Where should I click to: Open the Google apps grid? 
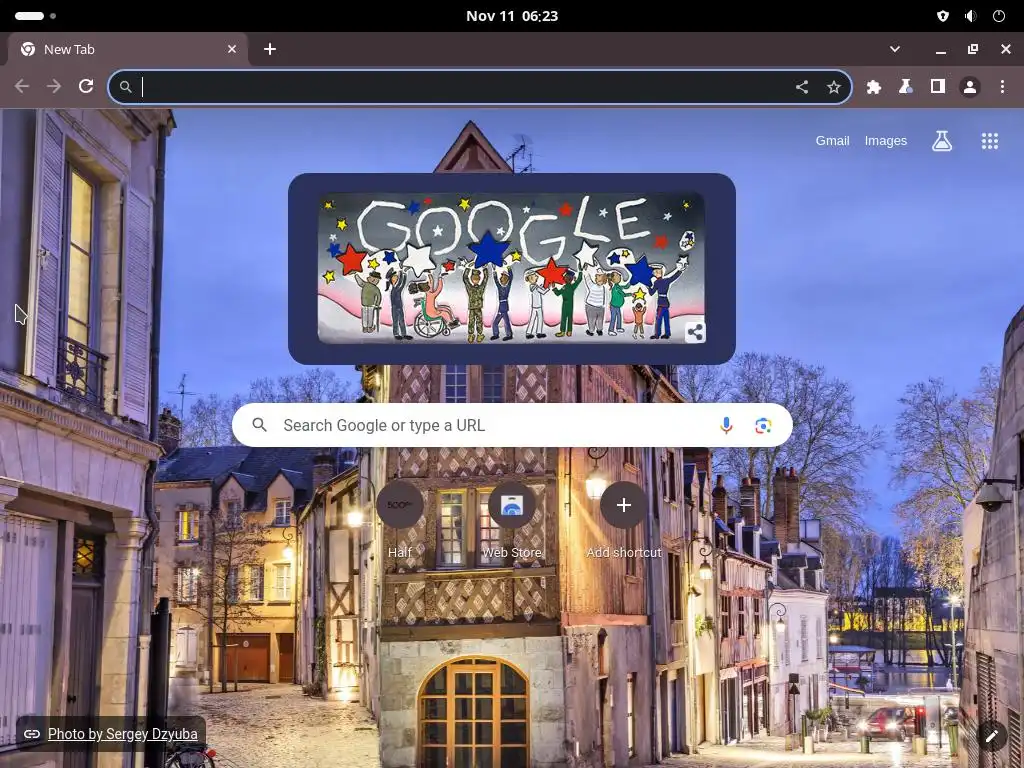pos(989,140)
